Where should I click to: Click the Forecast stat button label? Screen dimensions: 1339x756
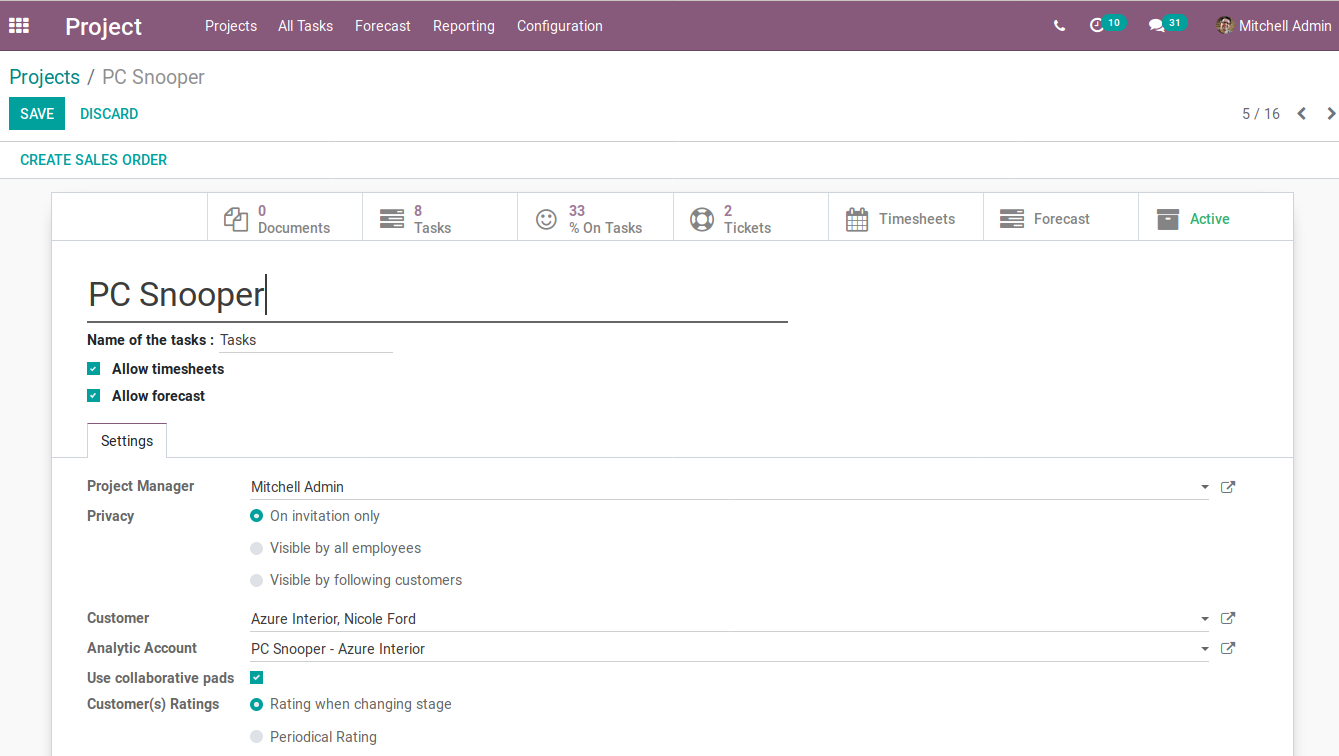coord(1062,219)
